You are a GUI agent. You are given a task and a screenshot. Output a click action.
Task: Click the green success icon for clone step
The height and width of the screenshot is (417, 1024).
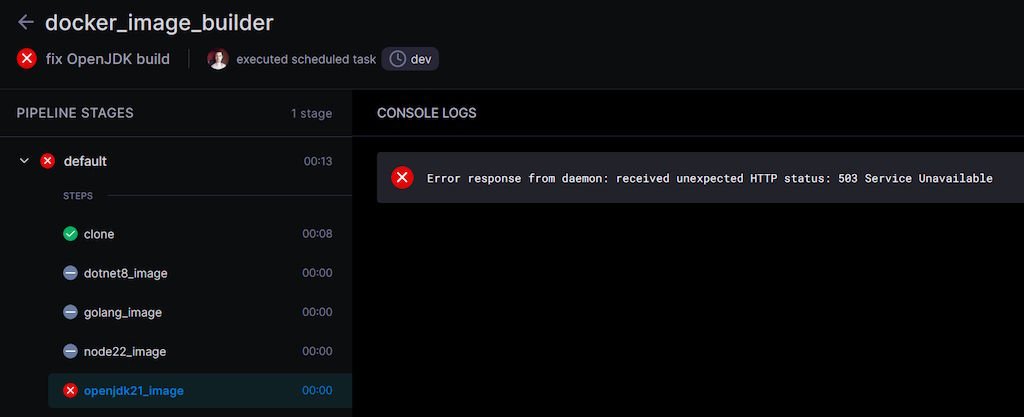(70, 234)
